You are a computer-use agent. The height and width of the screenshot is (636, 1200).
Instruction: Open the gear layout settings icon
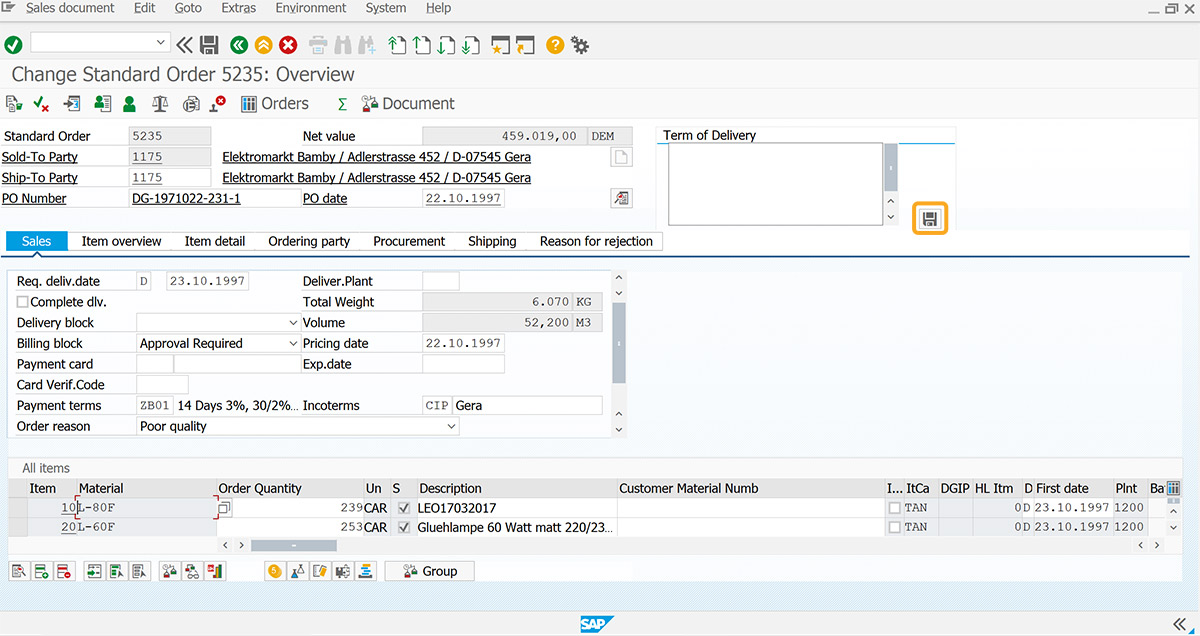tap(579, 45)
